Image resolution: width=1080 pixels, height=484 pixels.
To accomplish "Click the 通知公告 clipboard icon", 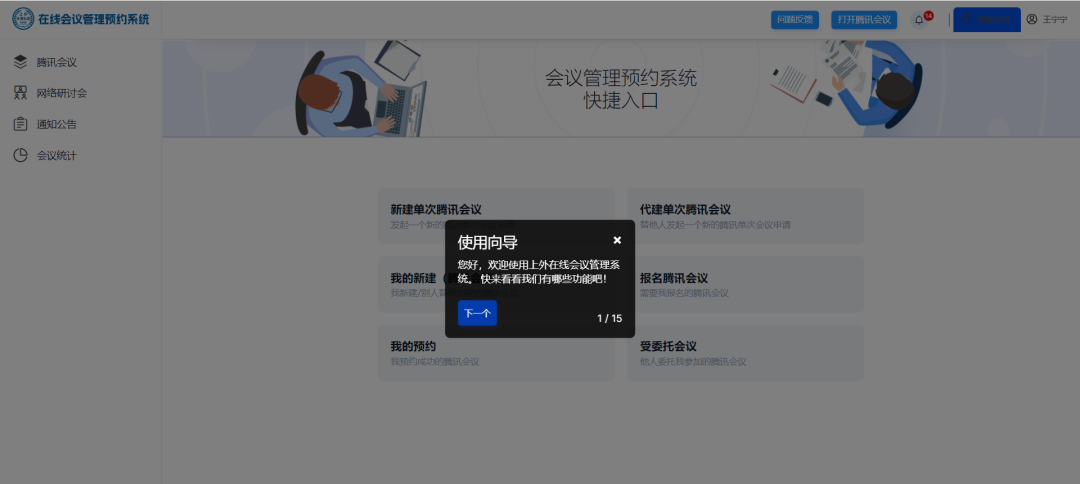I will click(x=21, y=125).
